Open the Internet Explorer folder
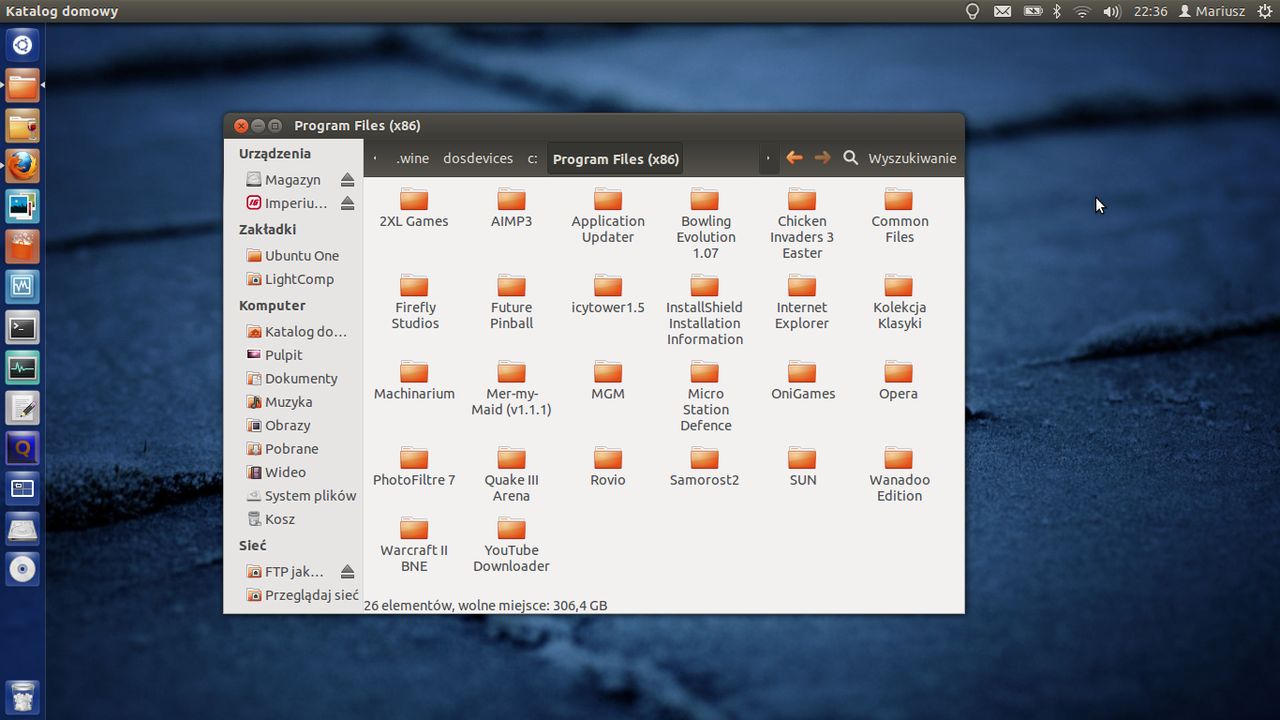Image resolution: width=1280 pixels, height=720 pixels. click(802, 301)
